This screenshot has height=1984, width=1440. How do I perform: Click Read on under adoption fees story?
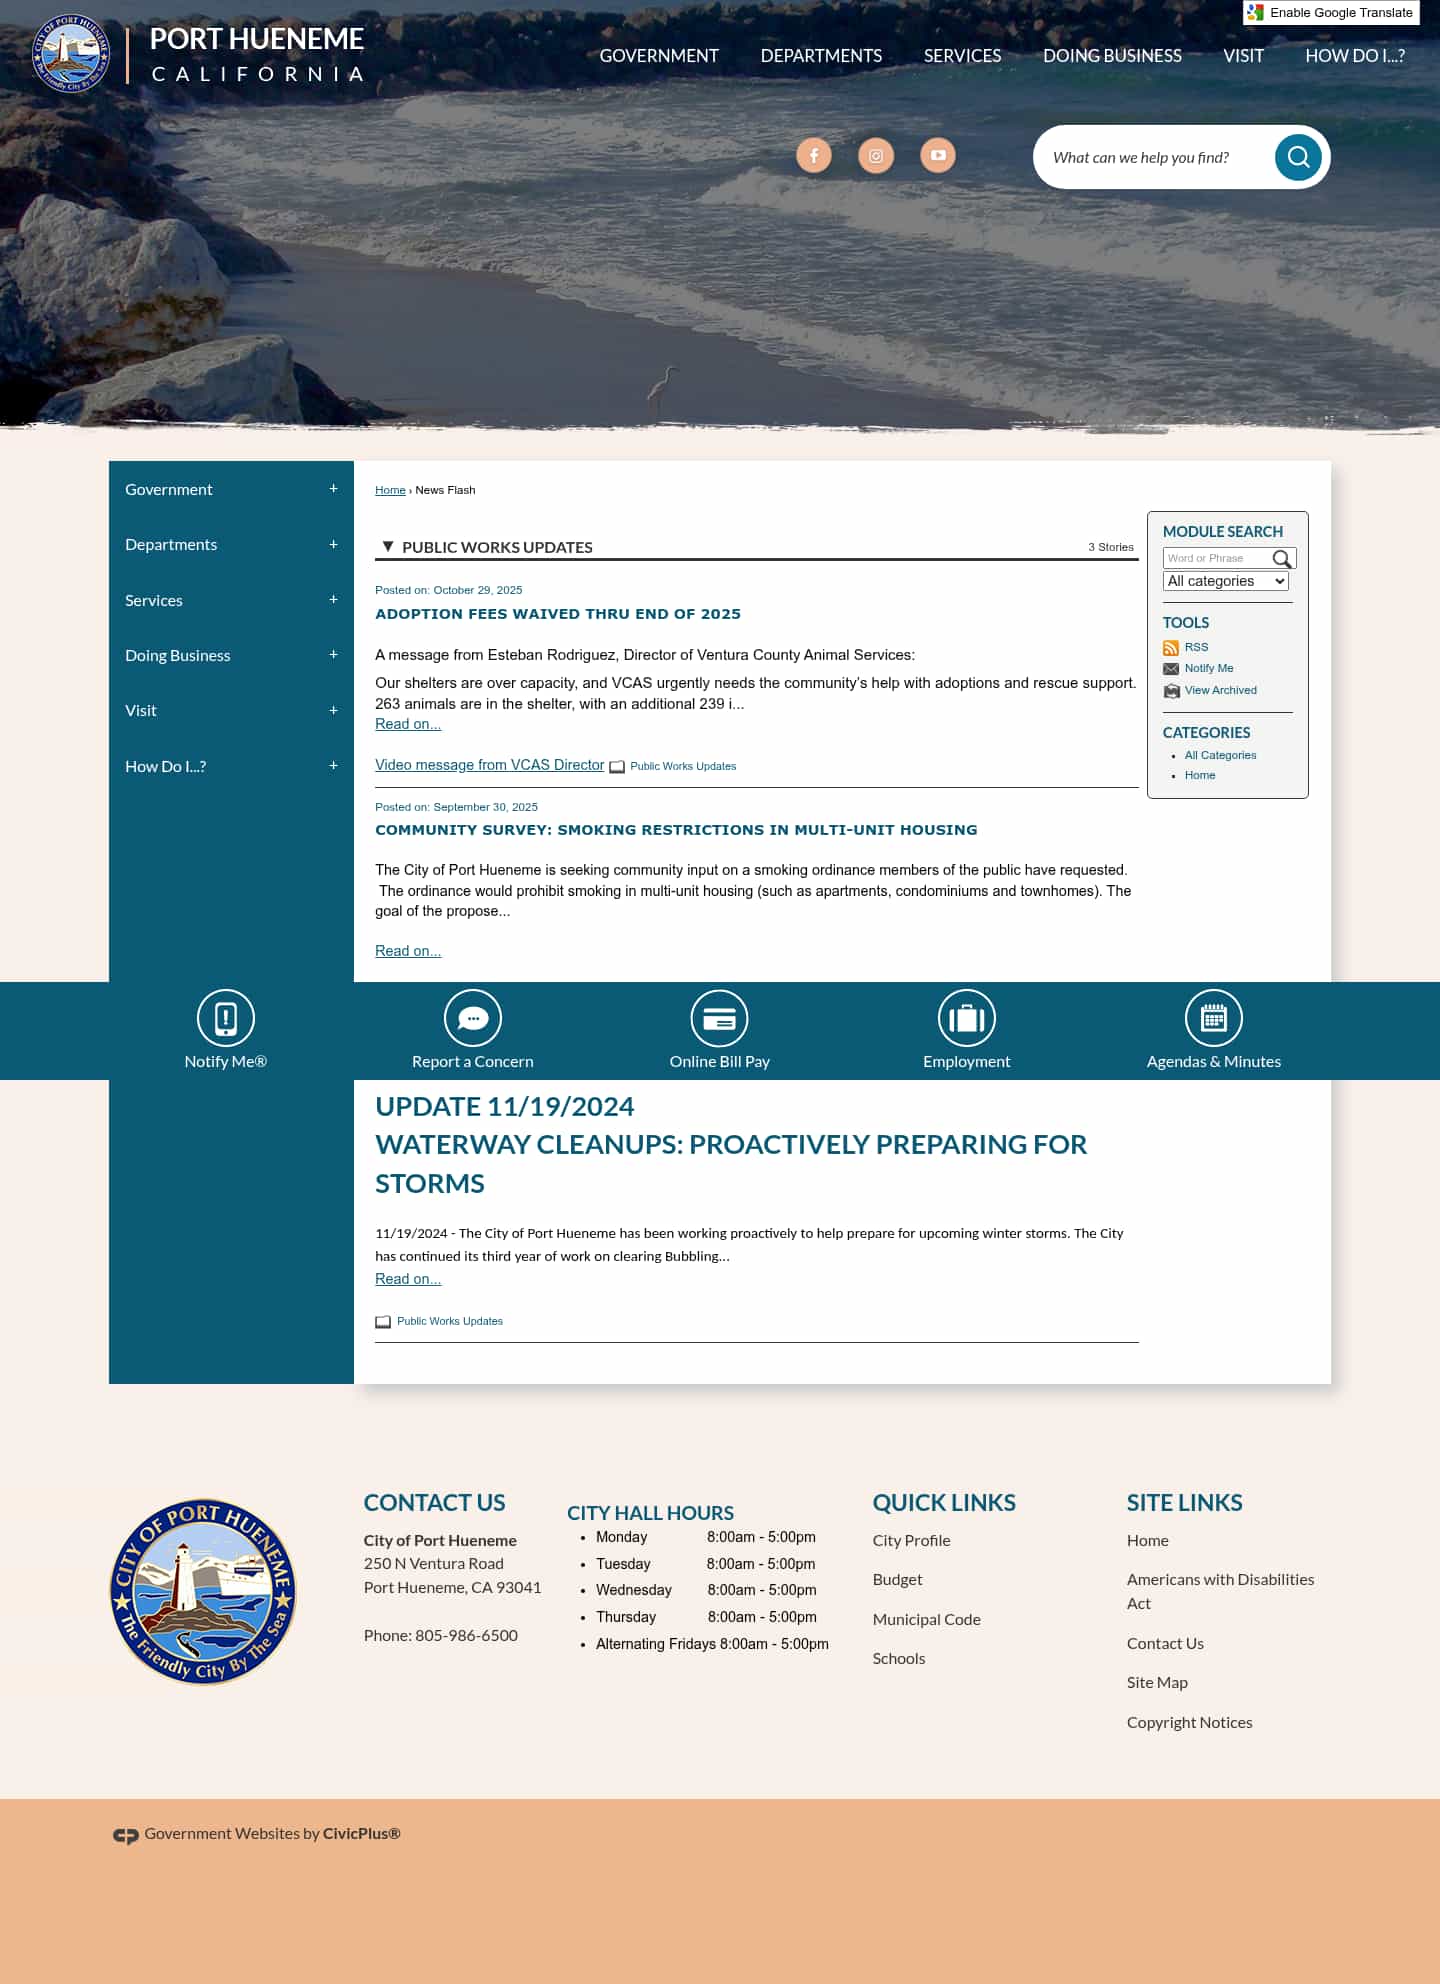[408, 724]
